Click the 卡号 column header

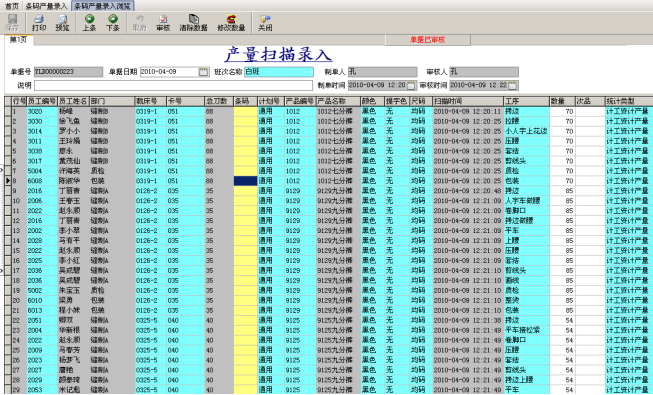click(185, 101)
